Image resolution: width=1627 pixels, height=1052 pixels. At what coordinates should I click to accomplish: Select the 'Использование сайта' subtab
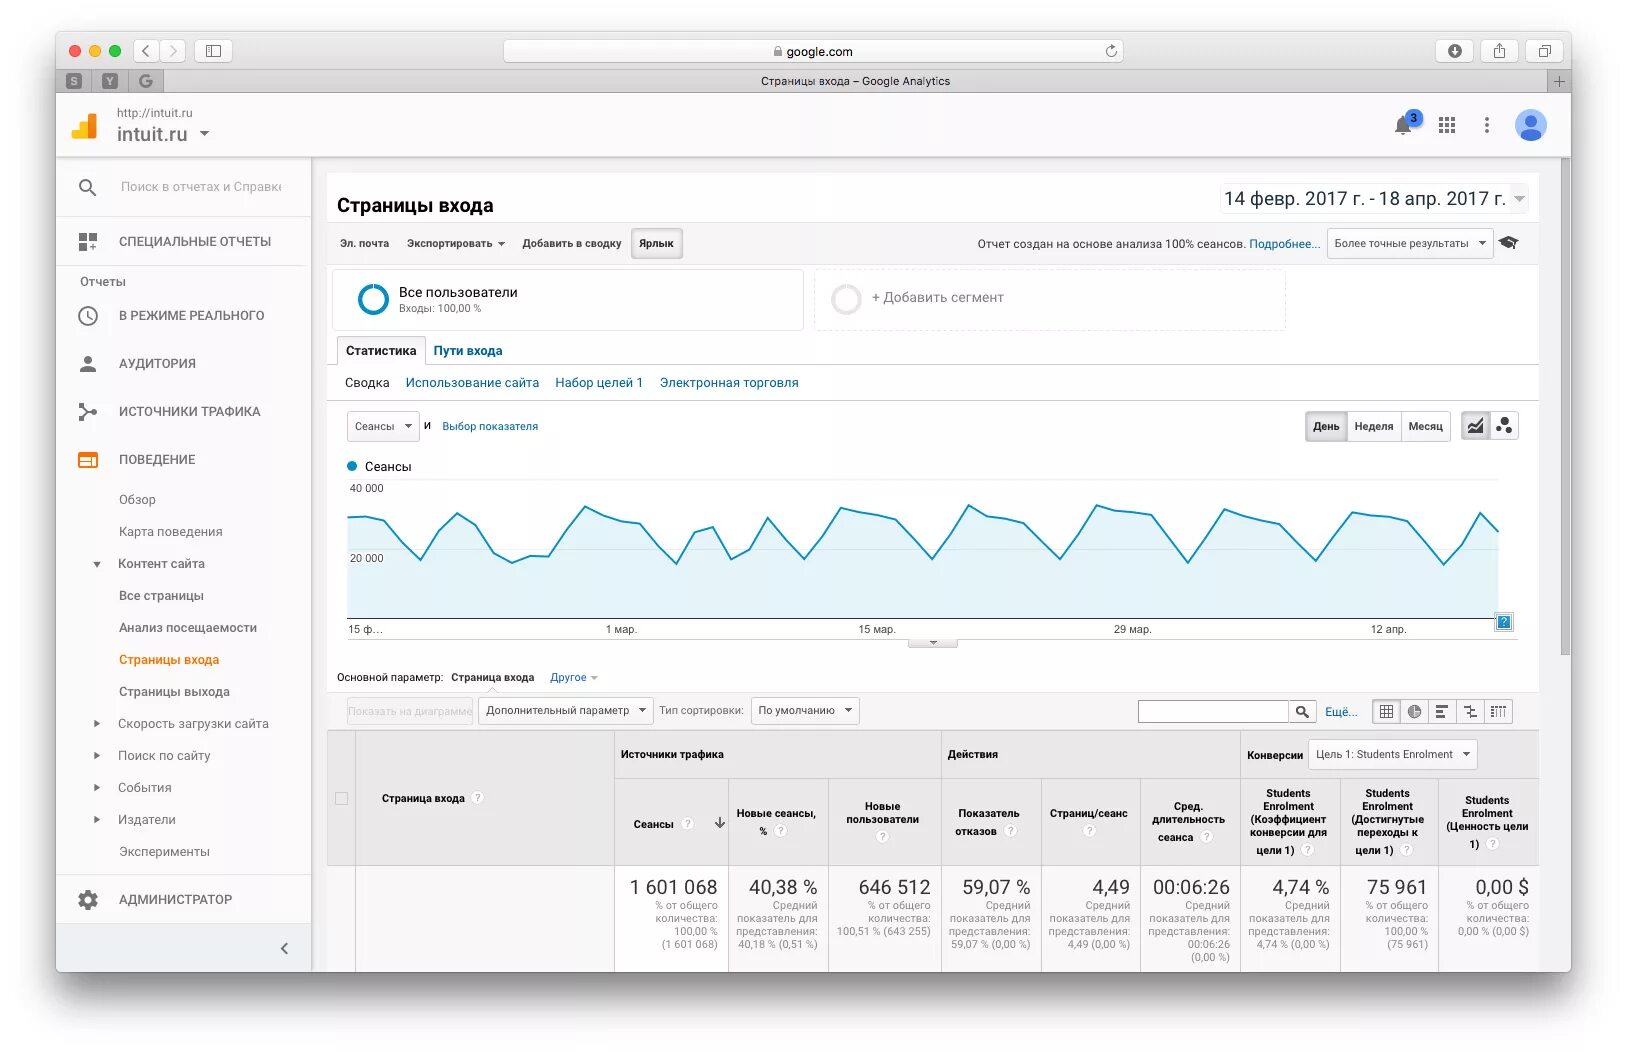point(472,383)
